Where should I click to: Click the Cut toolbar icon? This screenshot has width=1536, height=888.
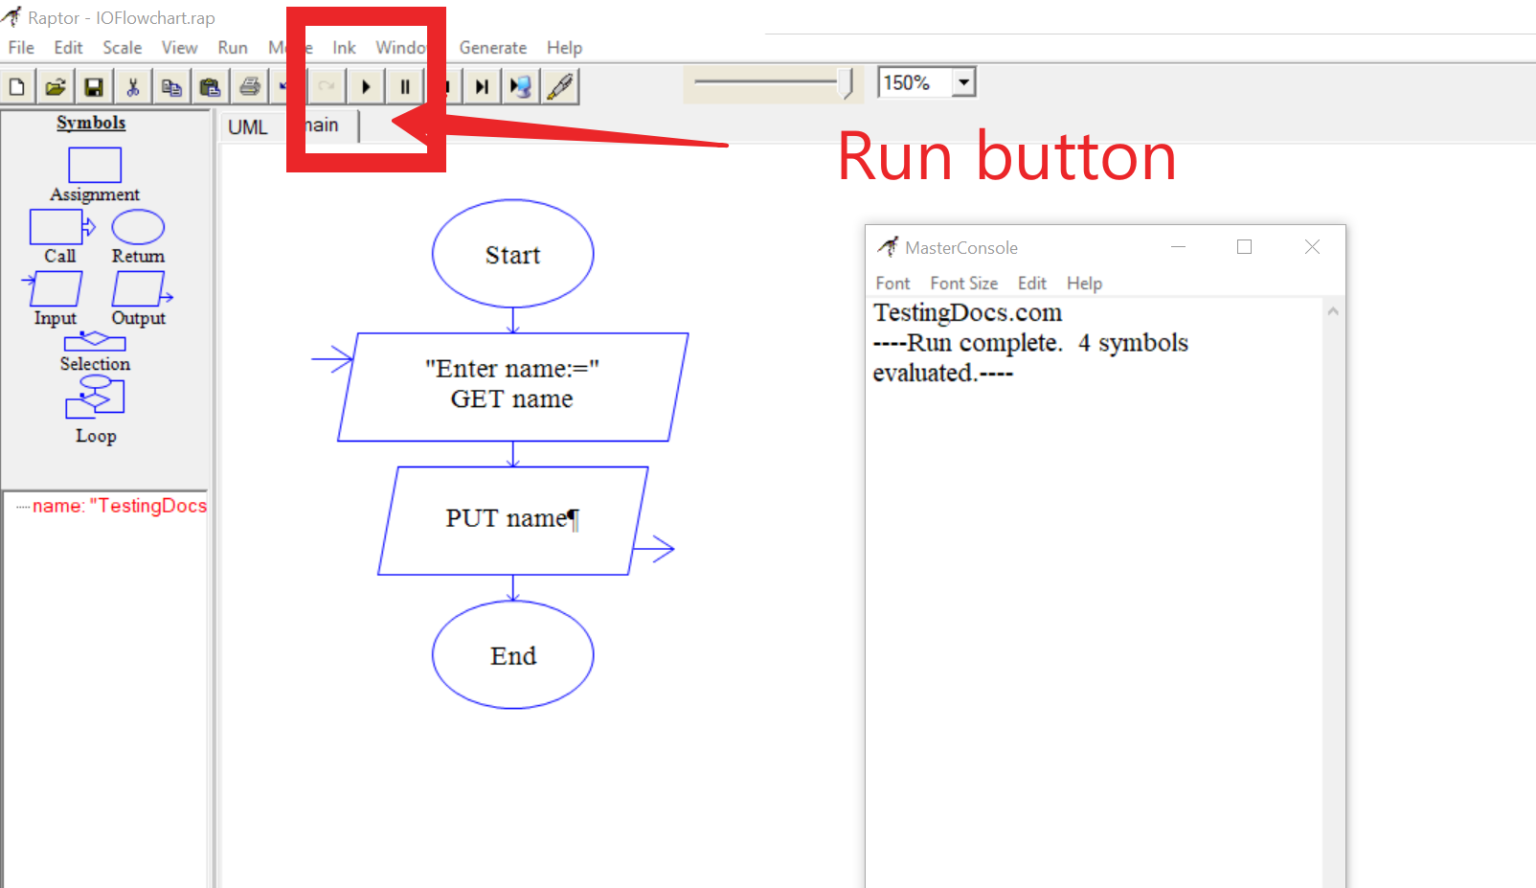pyautogui.click(x=133, y=86)
